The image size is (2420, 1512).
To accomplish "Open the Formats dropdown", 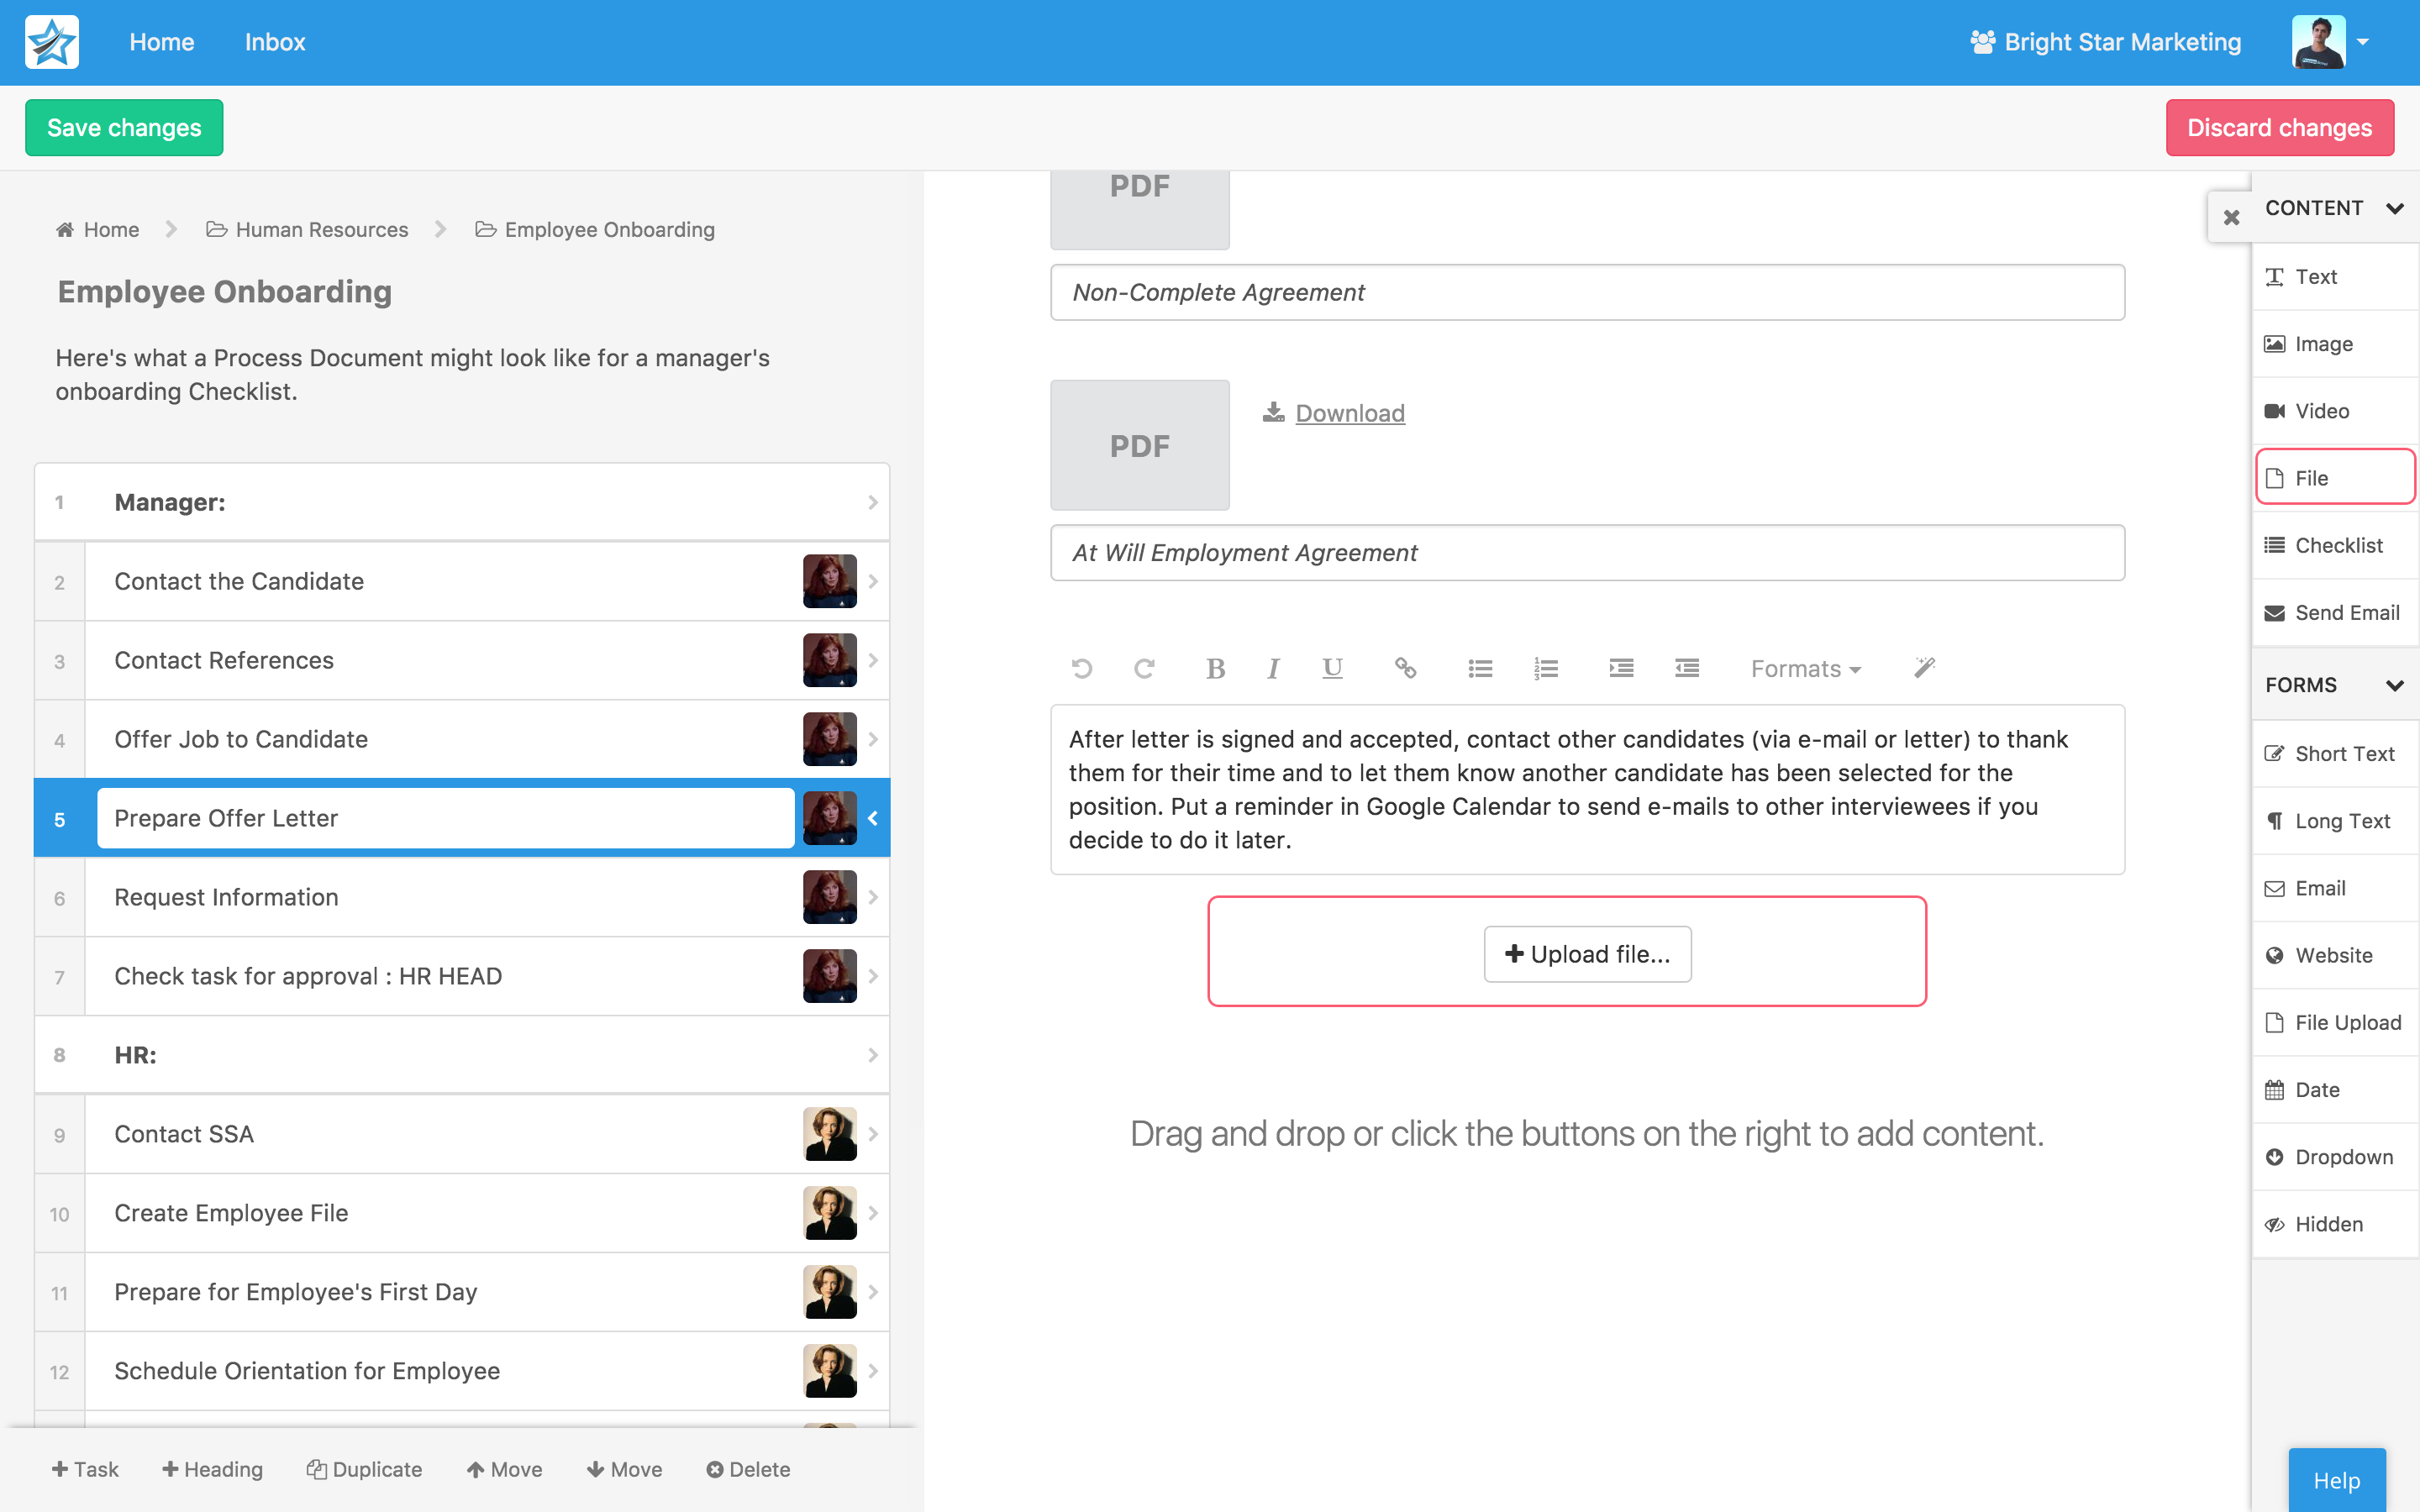I will (x=1805, y=668).
